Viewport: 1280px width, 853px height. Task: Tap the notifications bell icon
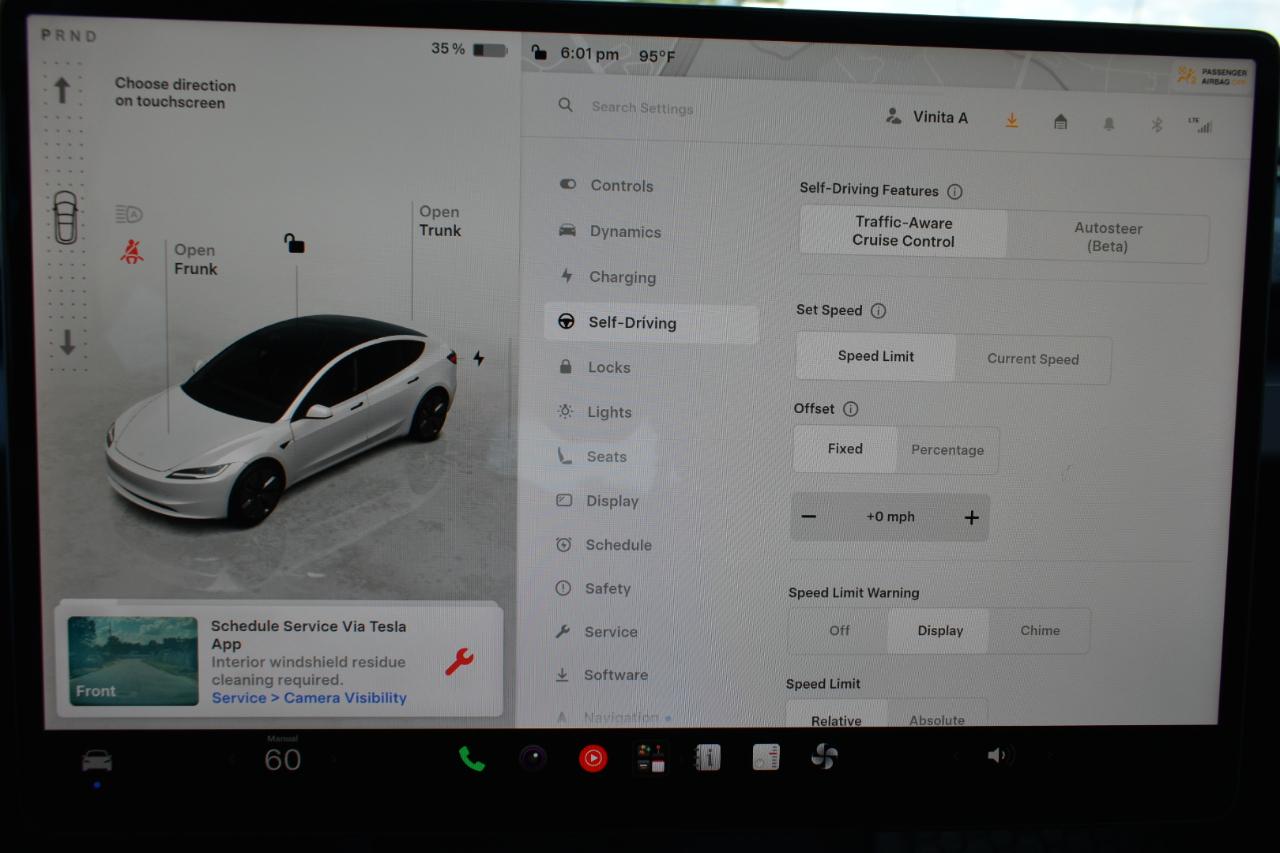1109,124
